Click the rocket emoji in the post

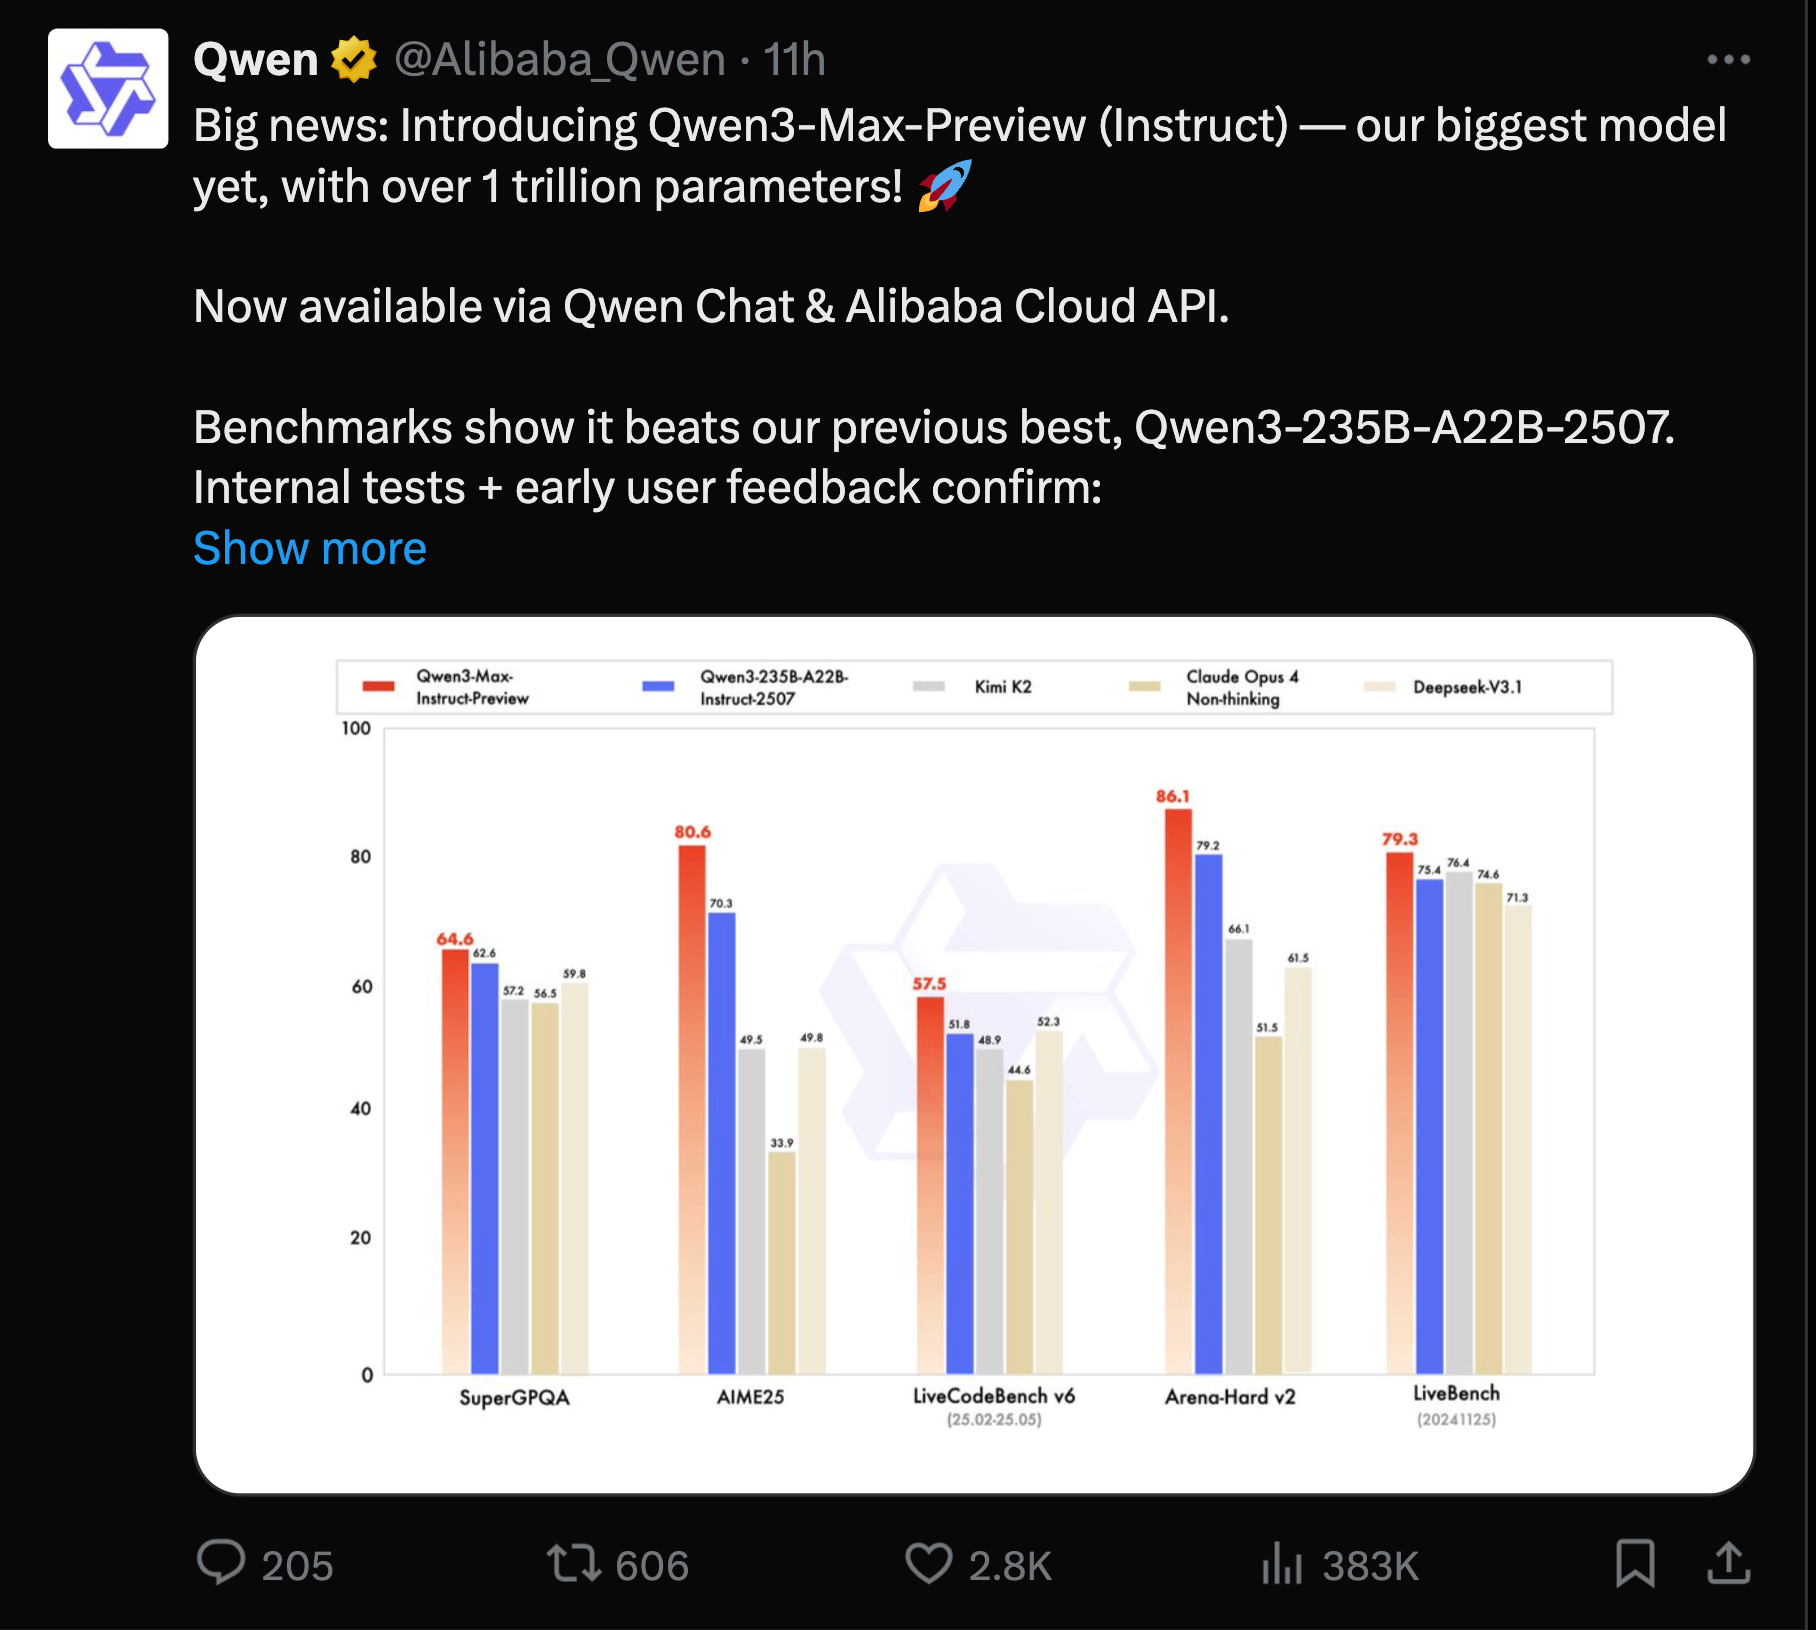pyautogui.click(x=944, y=186)
